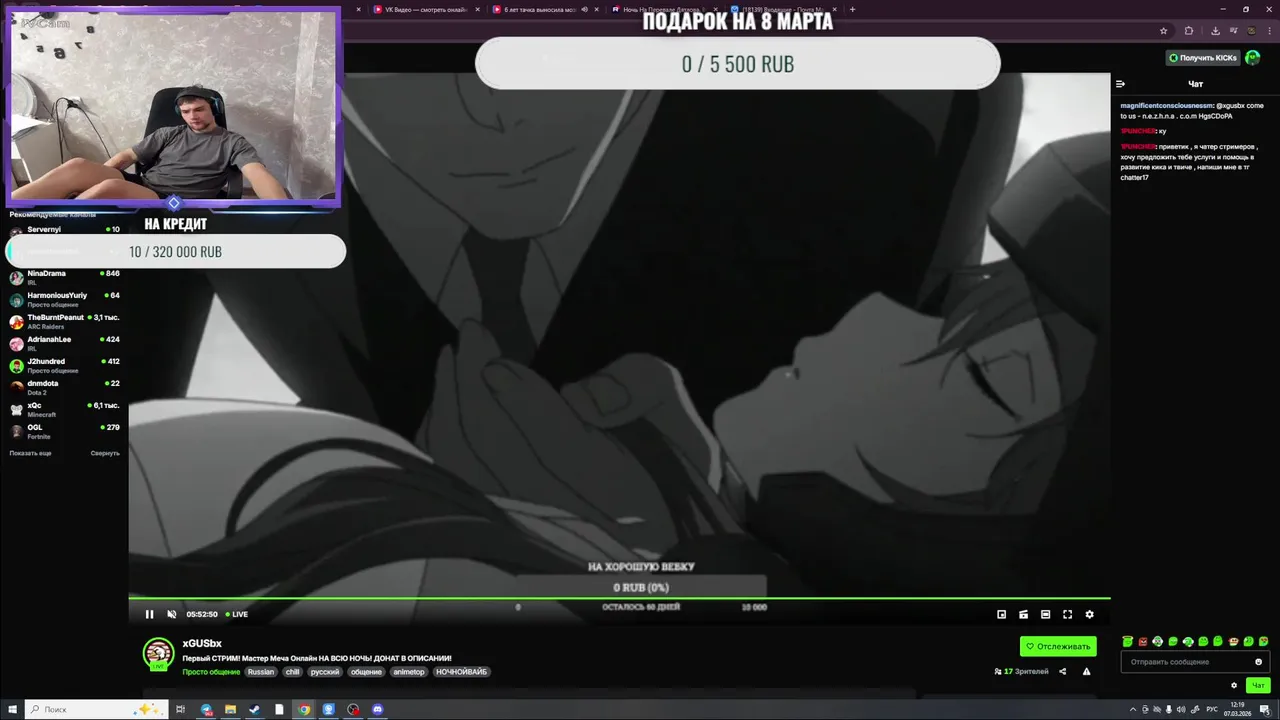Open browser downloads icon
Screen dimensions: 1280x720
pos(1214,30)
